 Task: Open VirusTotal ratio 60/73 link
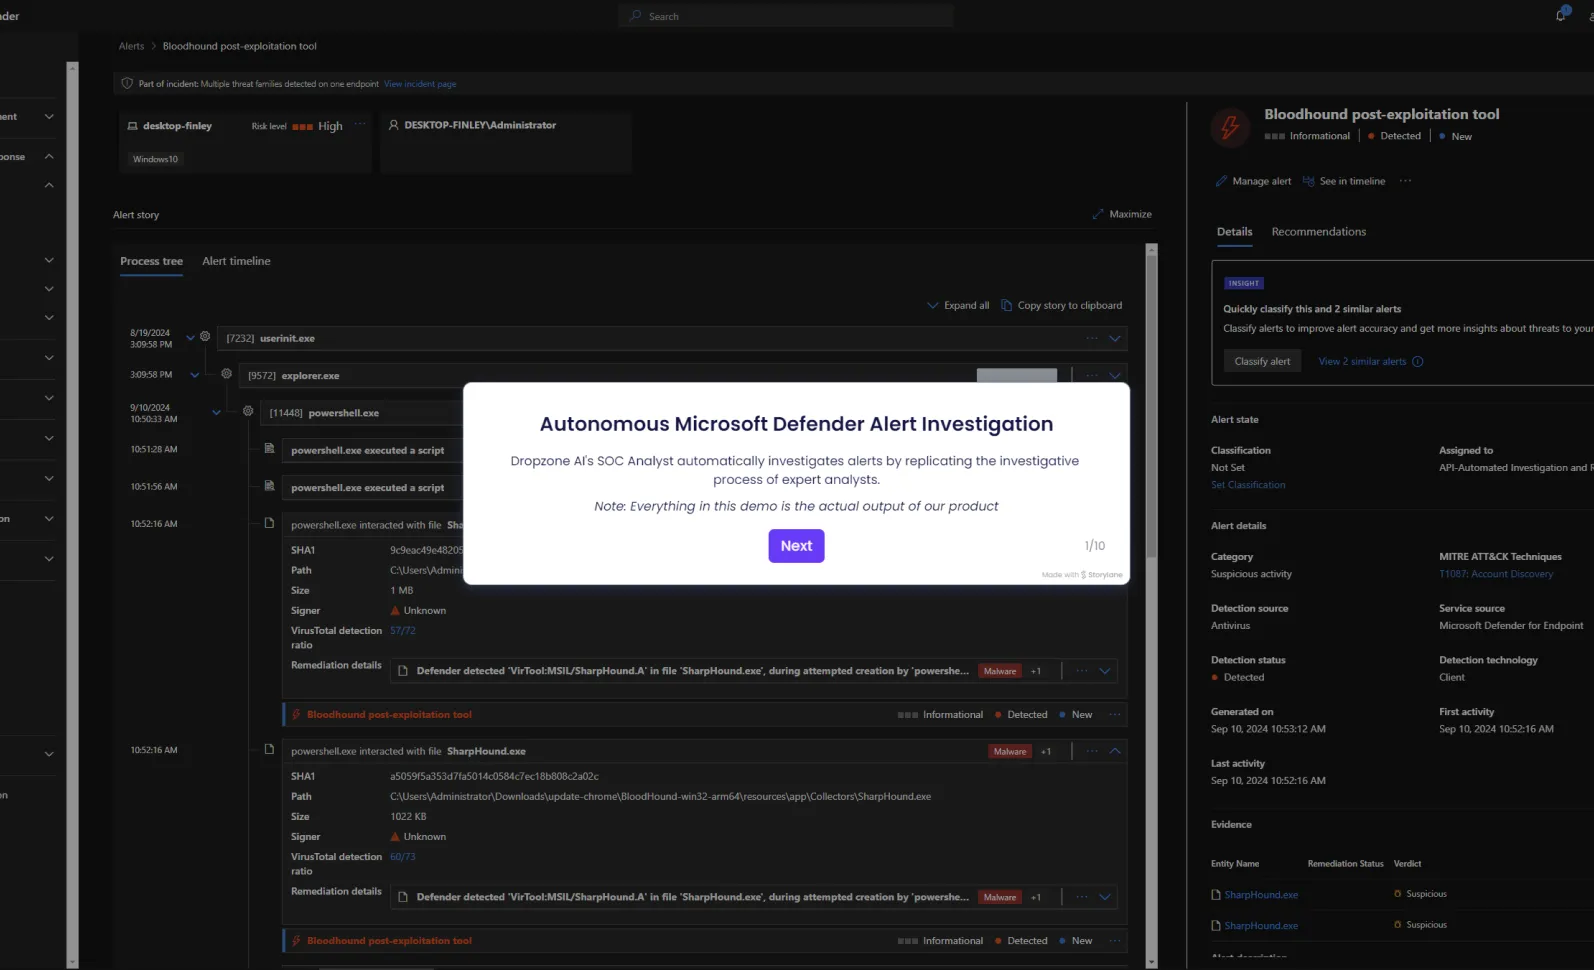(x=402, y=857)
